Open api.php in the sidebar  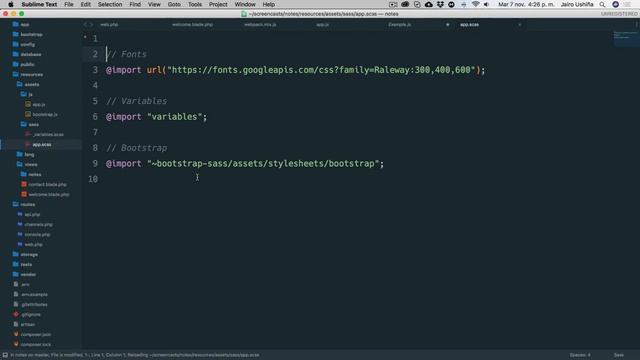[32, 214]
